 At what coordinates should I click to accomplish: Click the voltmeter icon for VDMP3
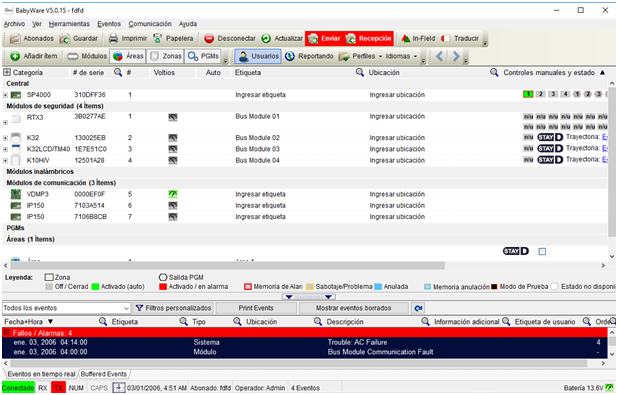tap(173, 194)
